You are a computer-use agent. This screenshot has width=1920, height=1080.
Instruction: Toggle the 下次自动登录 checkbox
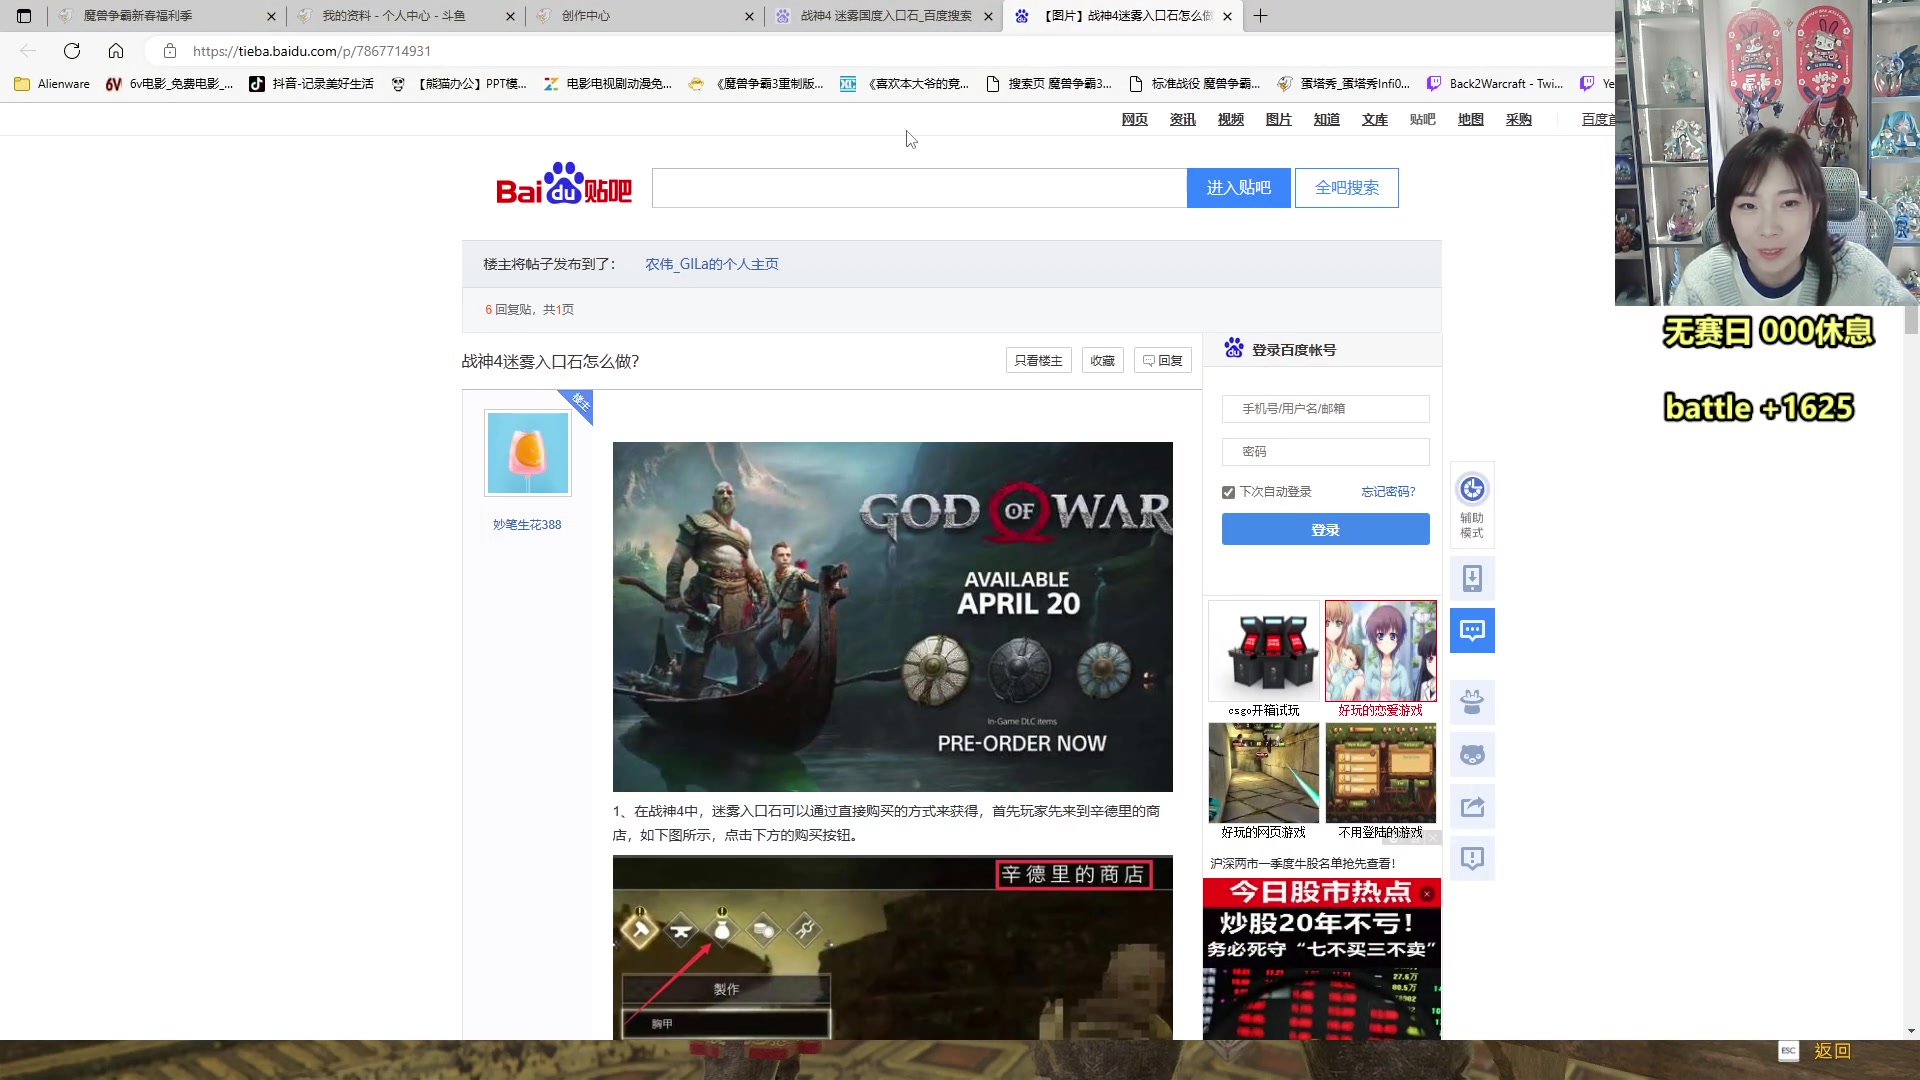[x=1228, y=492]
